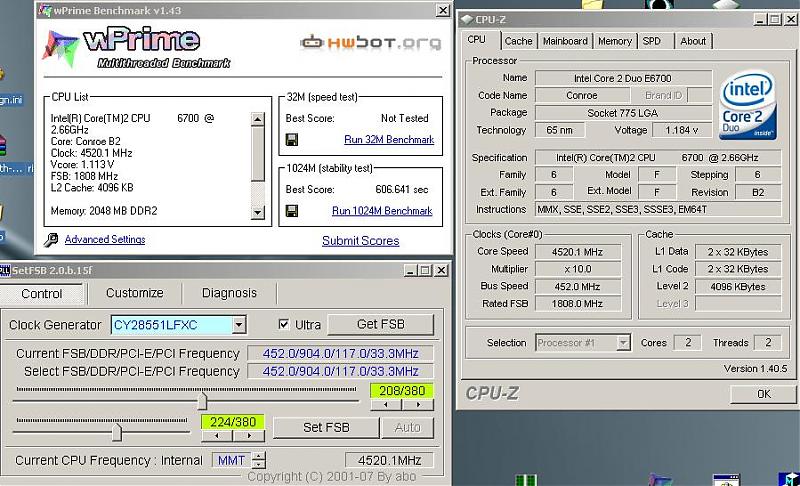Click the wPrime desktop icon at bottom
The width and height of the screenshot is (800, 486).
[x=660, y=480]
